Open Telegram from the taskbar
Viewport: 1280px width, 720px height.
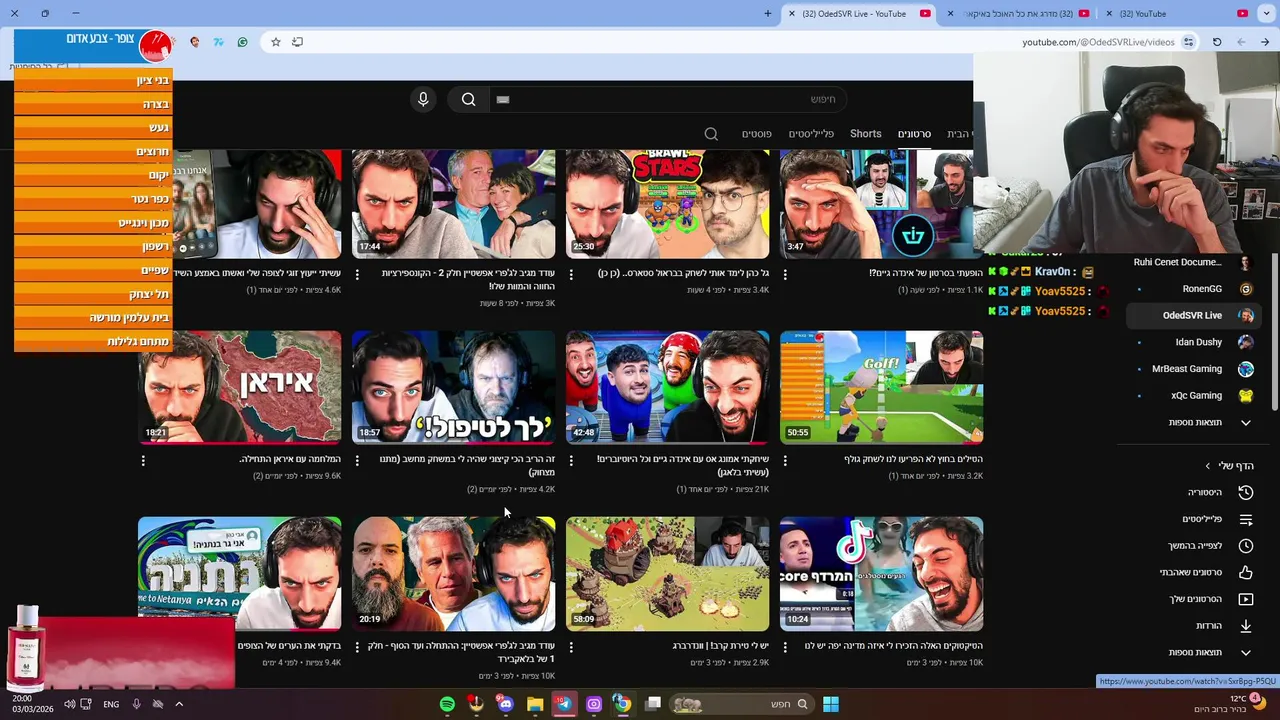(564, 704)
